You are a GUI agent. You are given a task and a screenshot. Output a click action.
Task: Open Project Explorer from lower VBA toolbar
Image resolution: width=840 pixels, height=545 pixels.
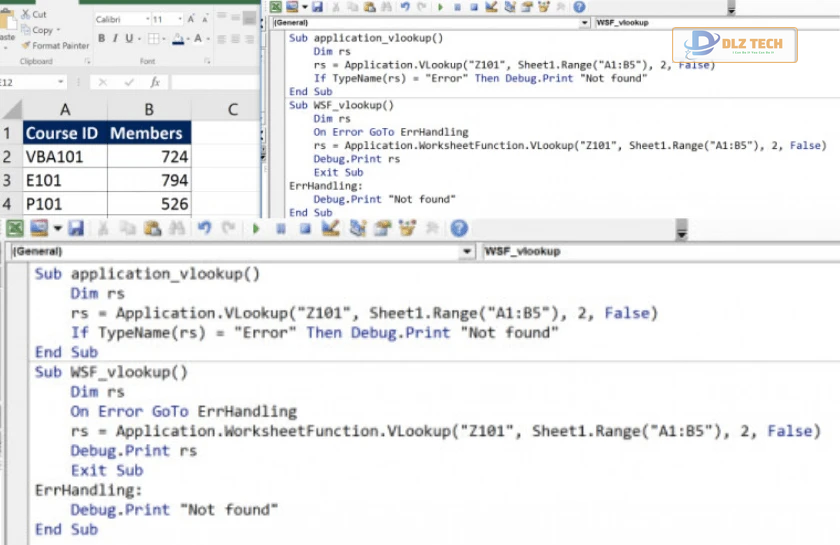357,229
